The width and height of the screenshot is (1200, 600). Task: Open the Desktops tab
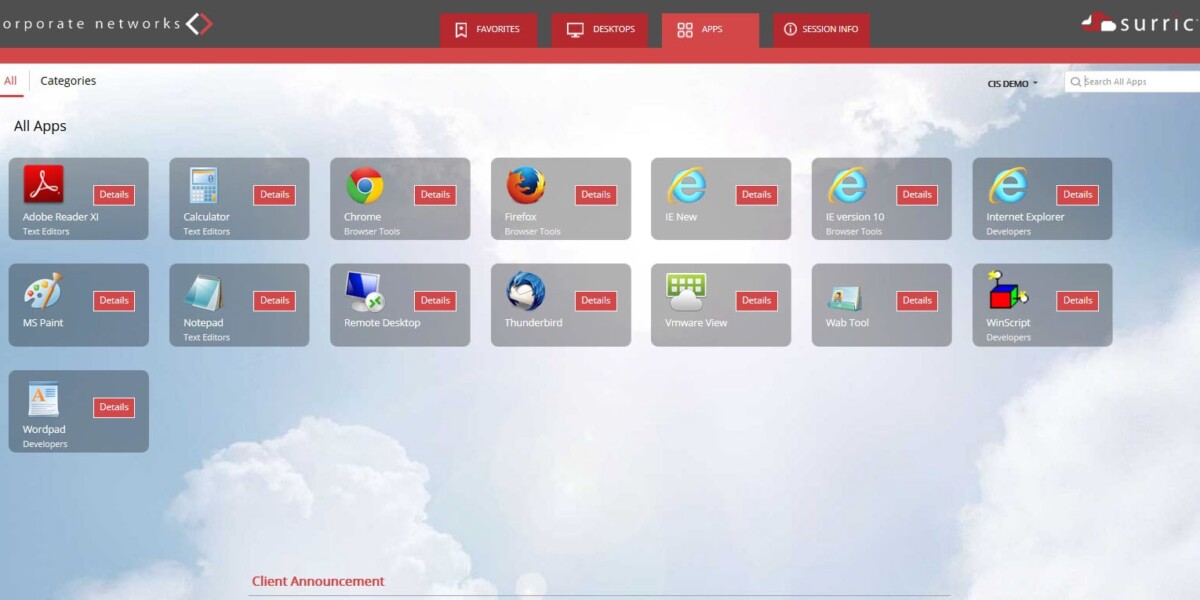[x=600, y=30]
